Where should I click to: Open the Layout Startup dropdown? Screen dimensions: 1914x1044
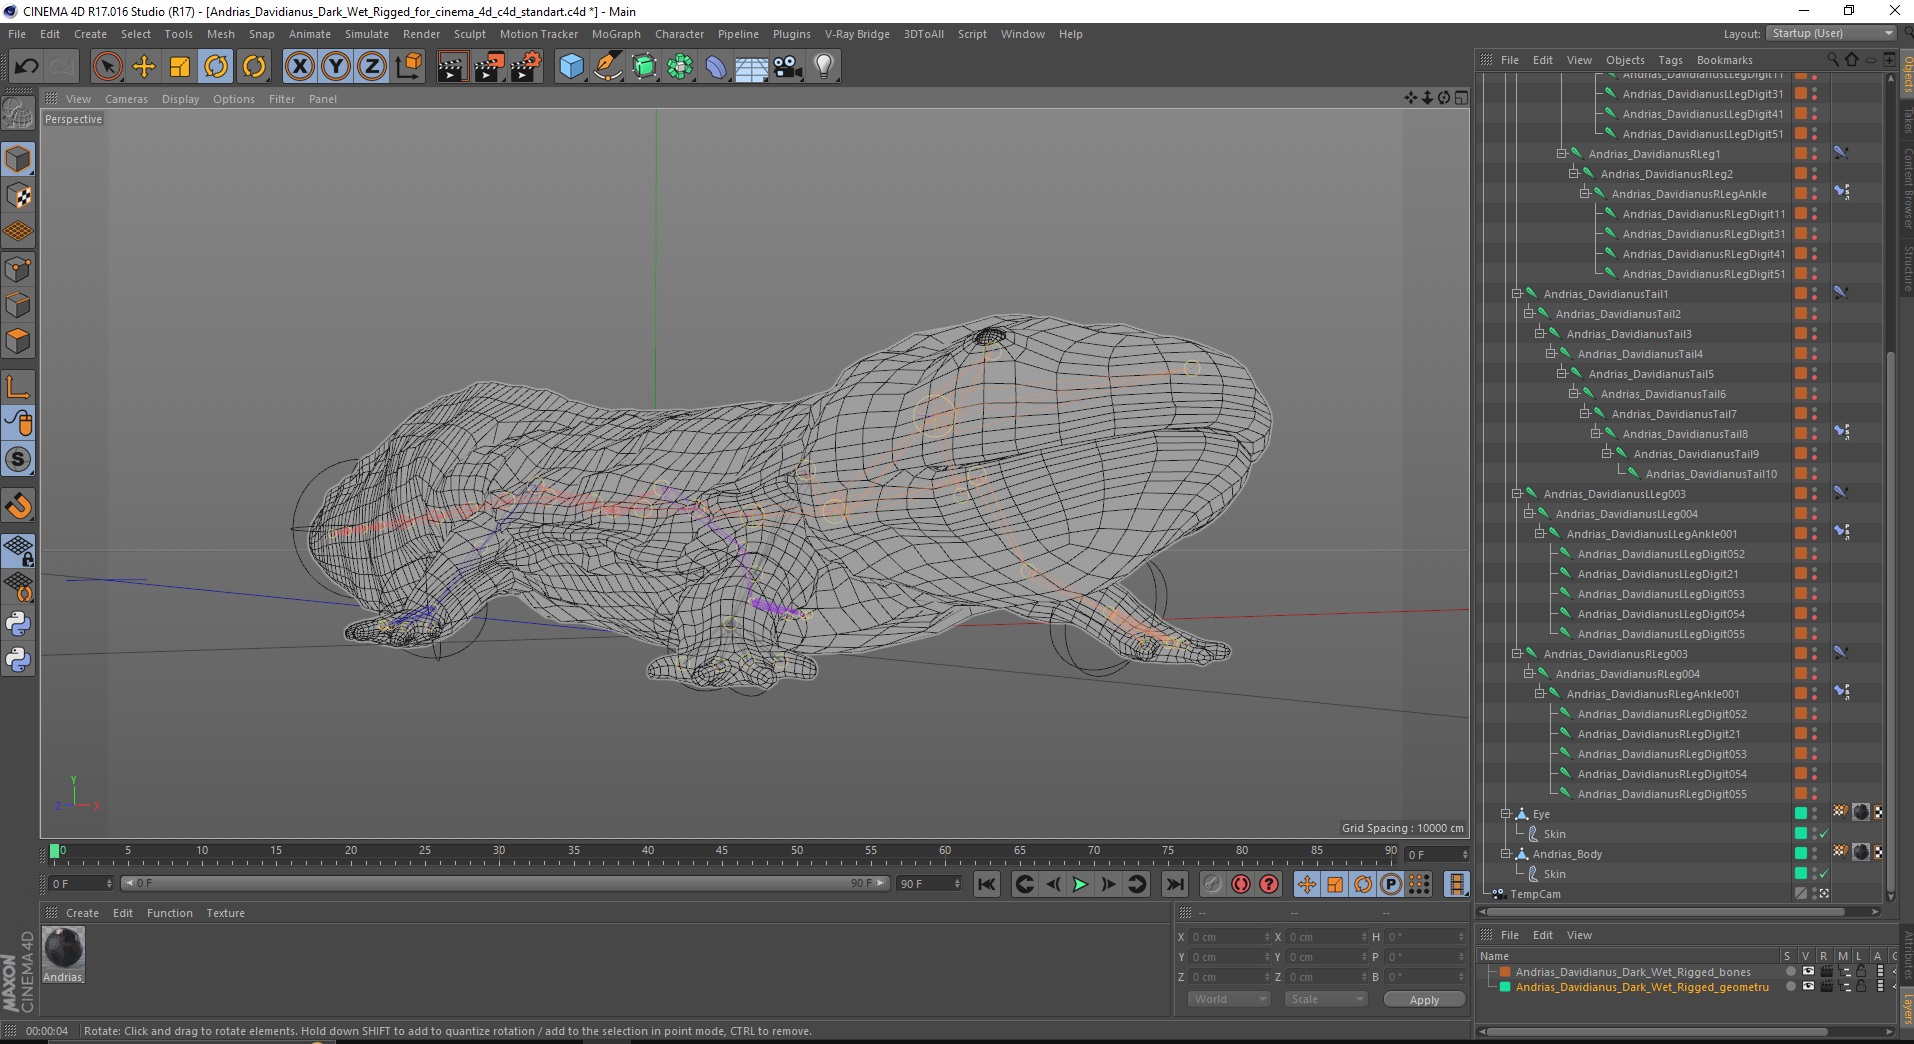1831,33
